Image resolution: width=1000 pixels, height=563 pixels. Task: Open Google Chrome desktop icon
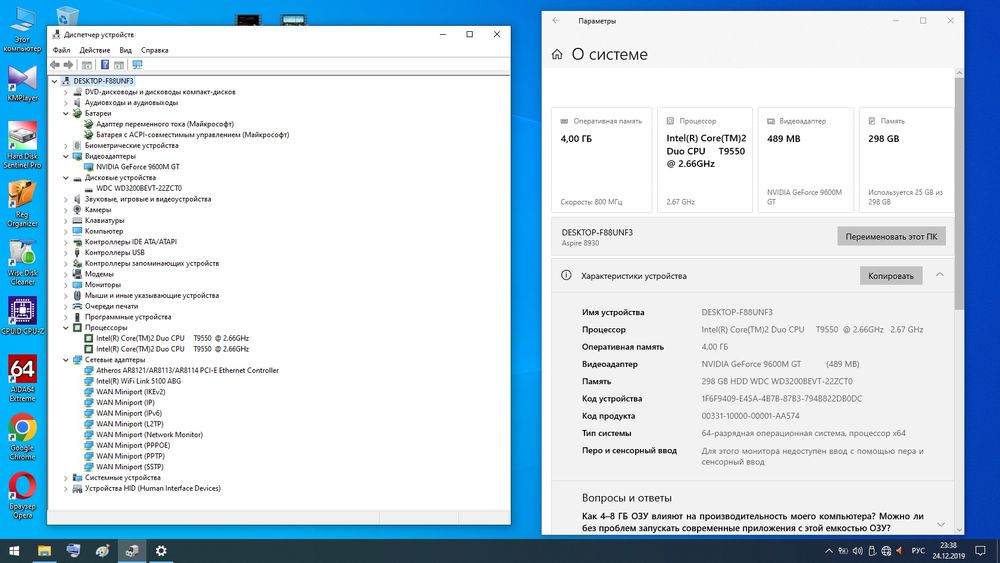tap(22, 437)
